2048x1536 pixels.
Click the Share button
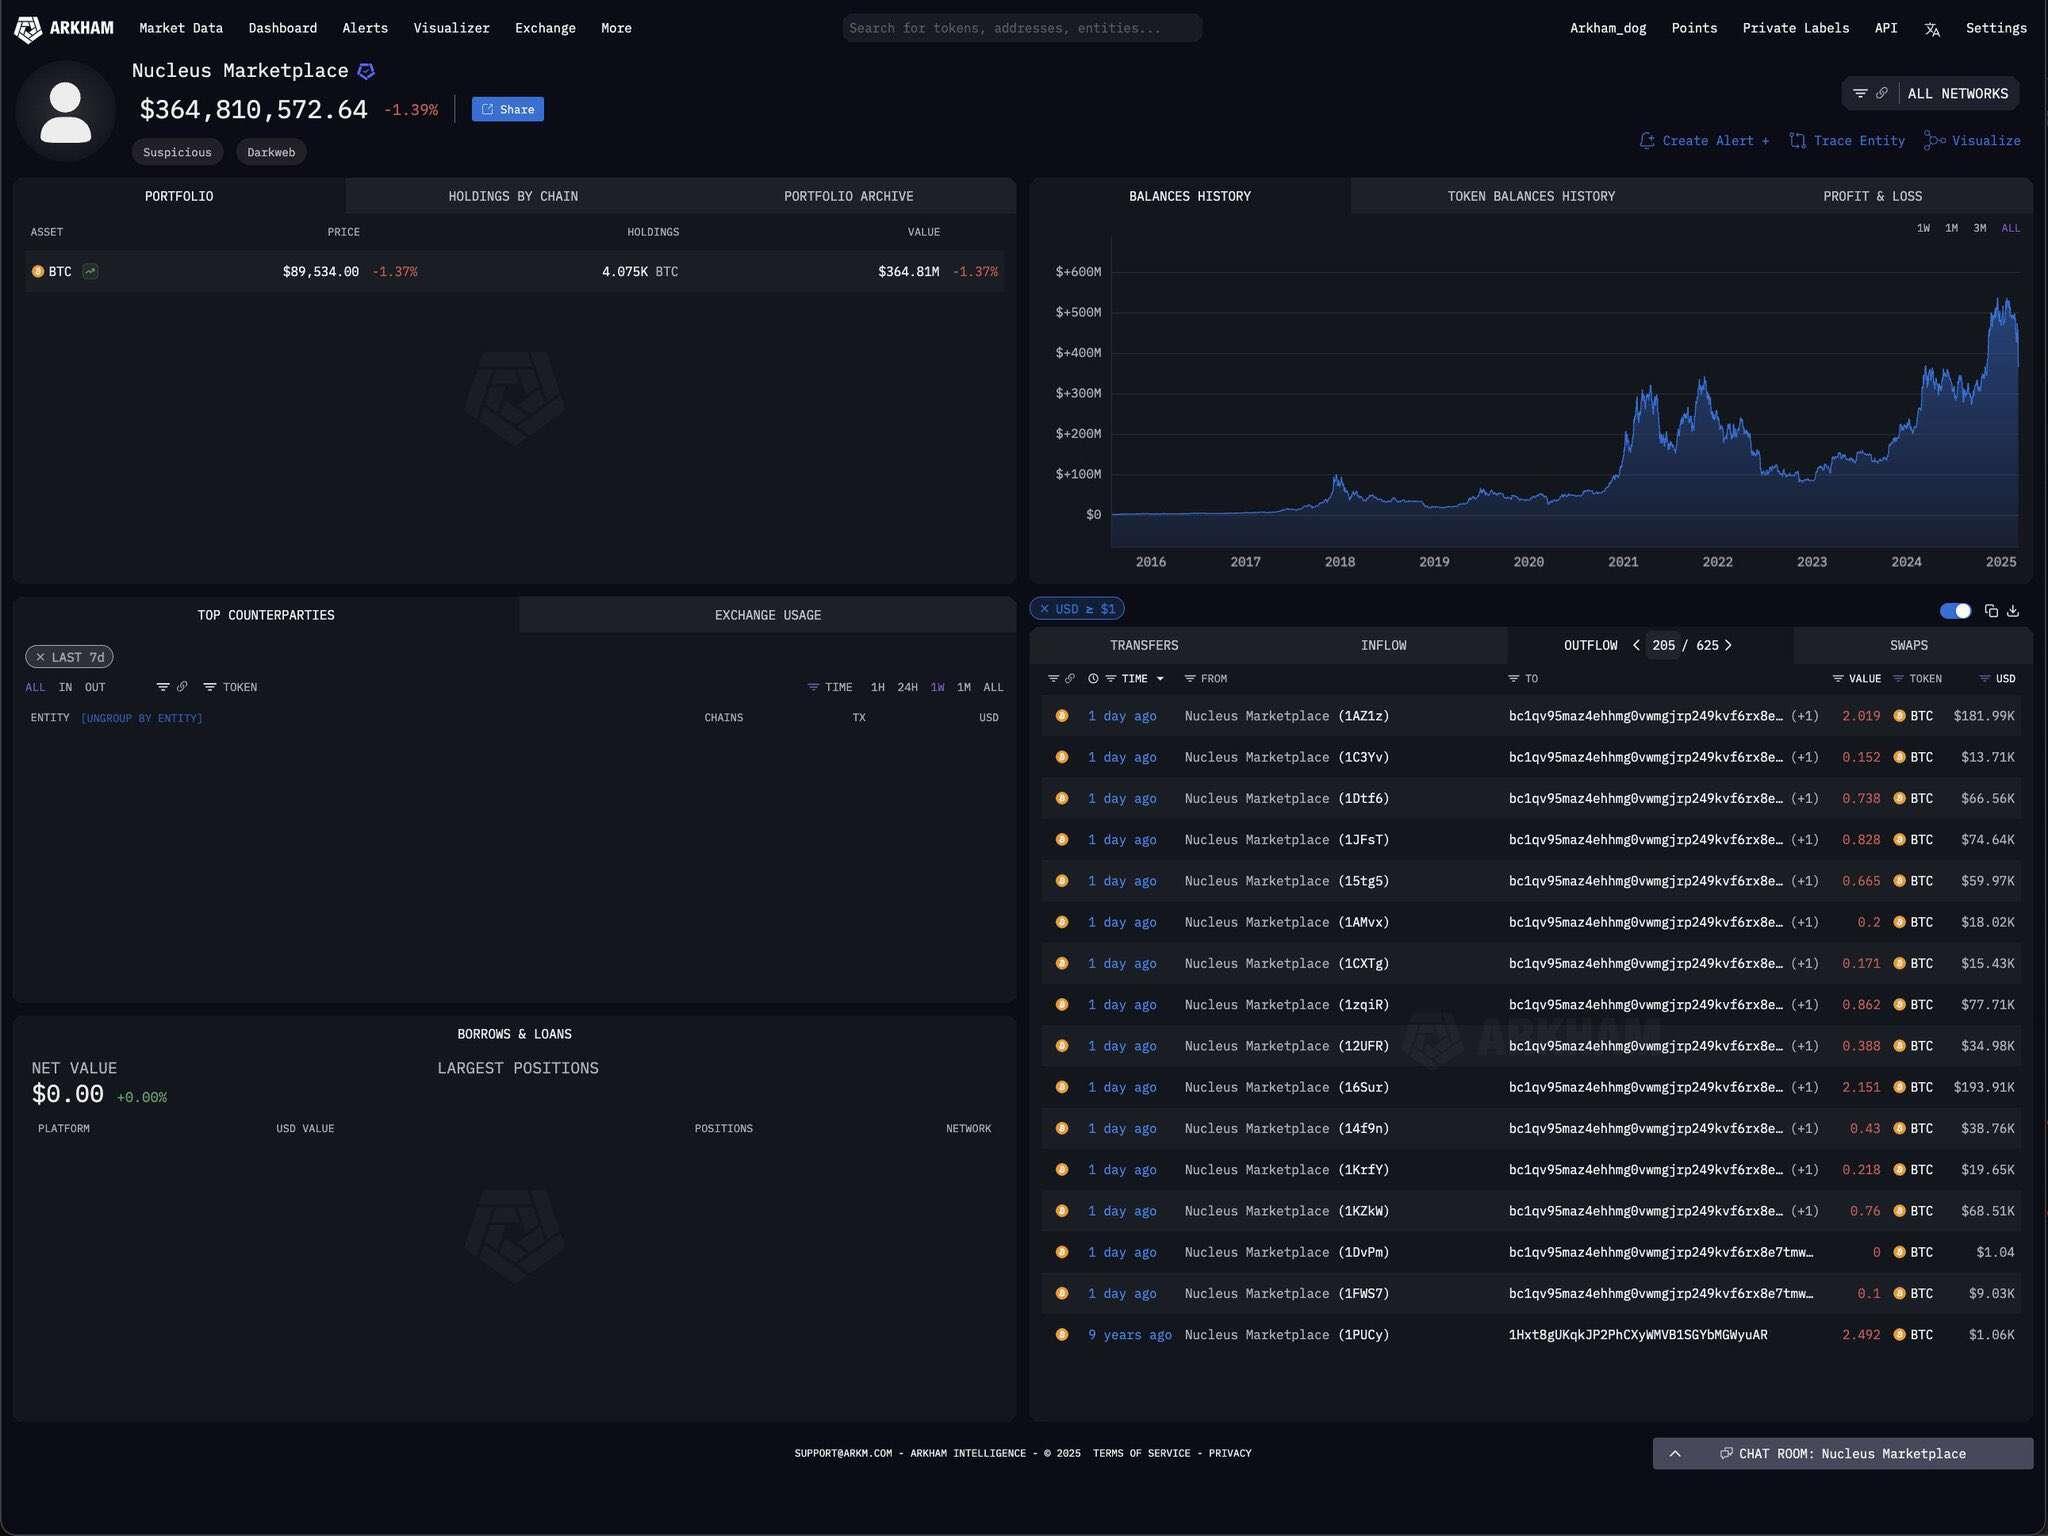click(508, 109)
